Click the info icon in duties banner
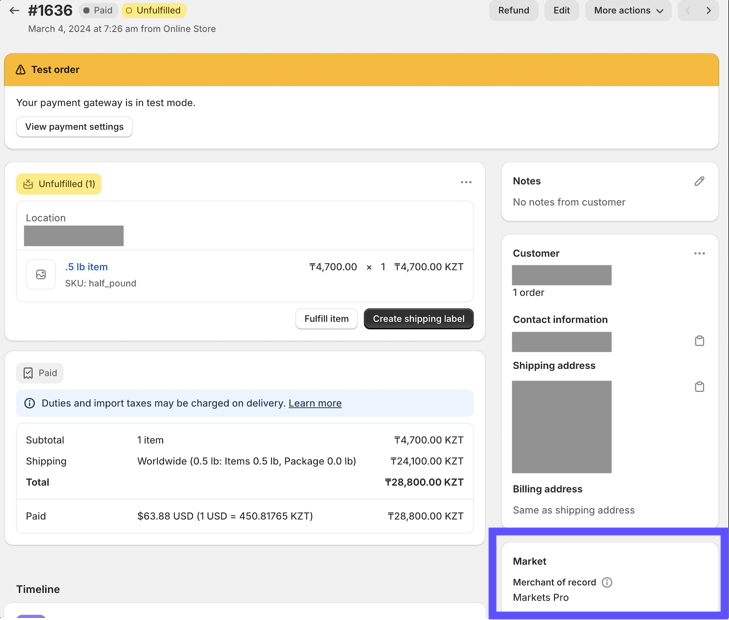 tap(29, 403)
